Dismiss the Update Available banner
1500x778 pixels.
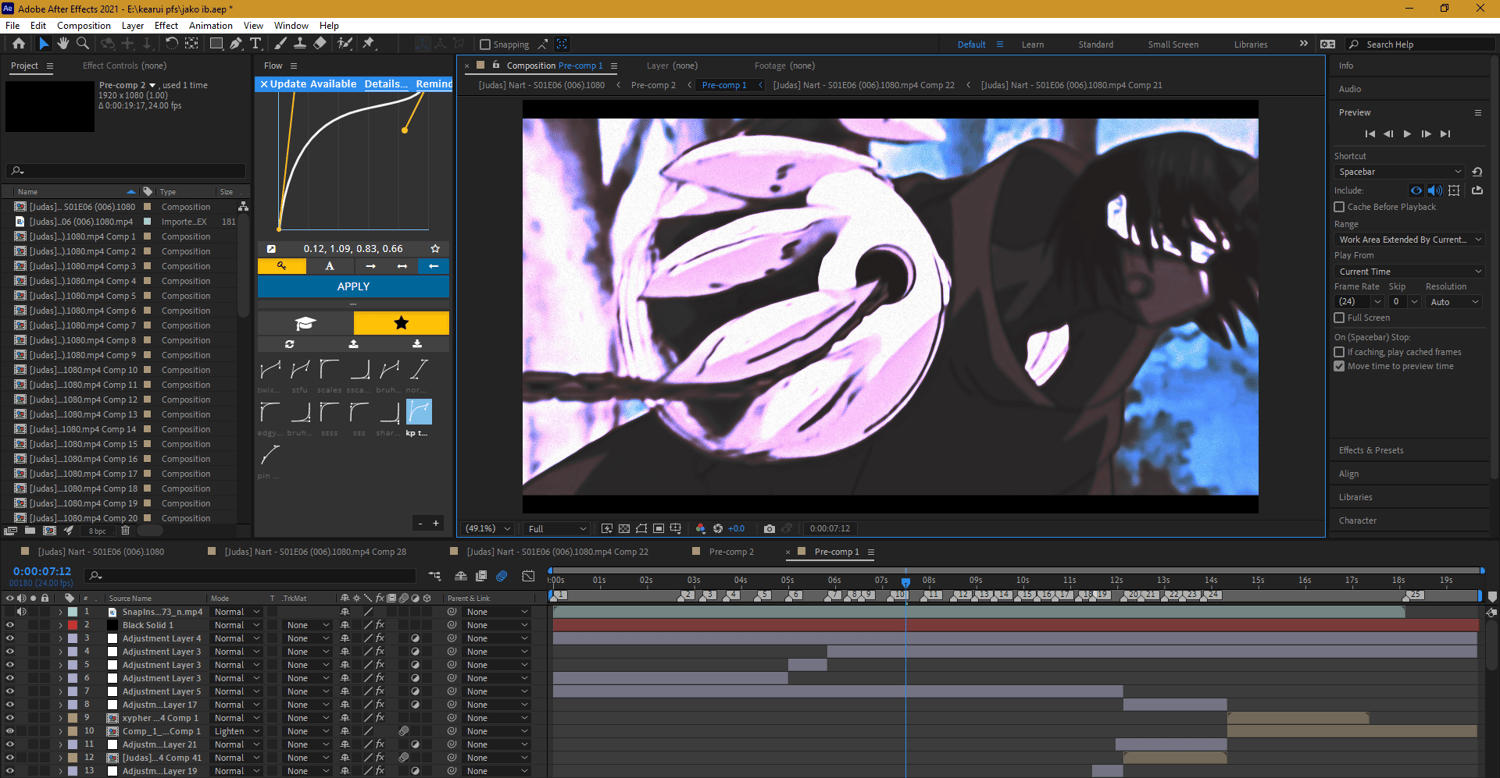tap(264, 84)
